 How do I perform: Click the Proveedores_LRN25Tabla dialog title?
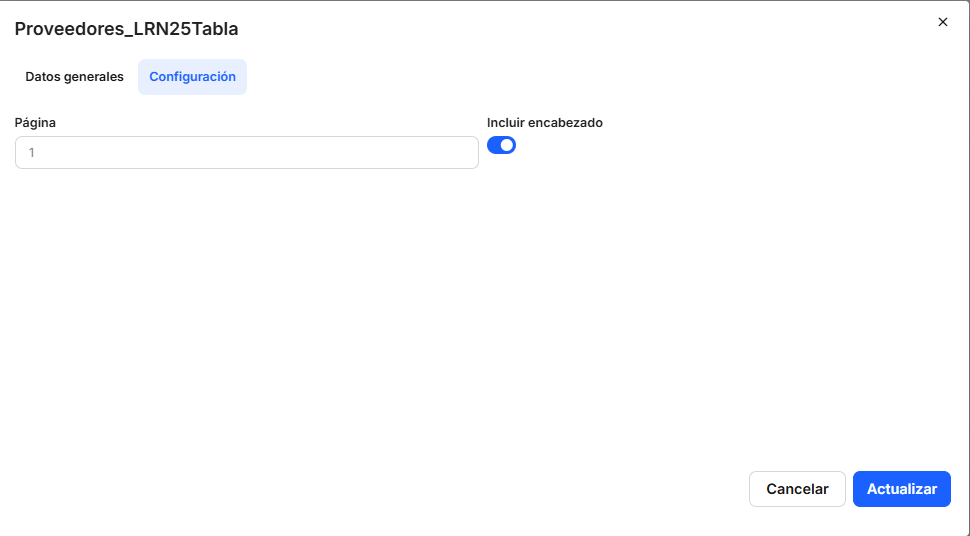coord(126,29)
